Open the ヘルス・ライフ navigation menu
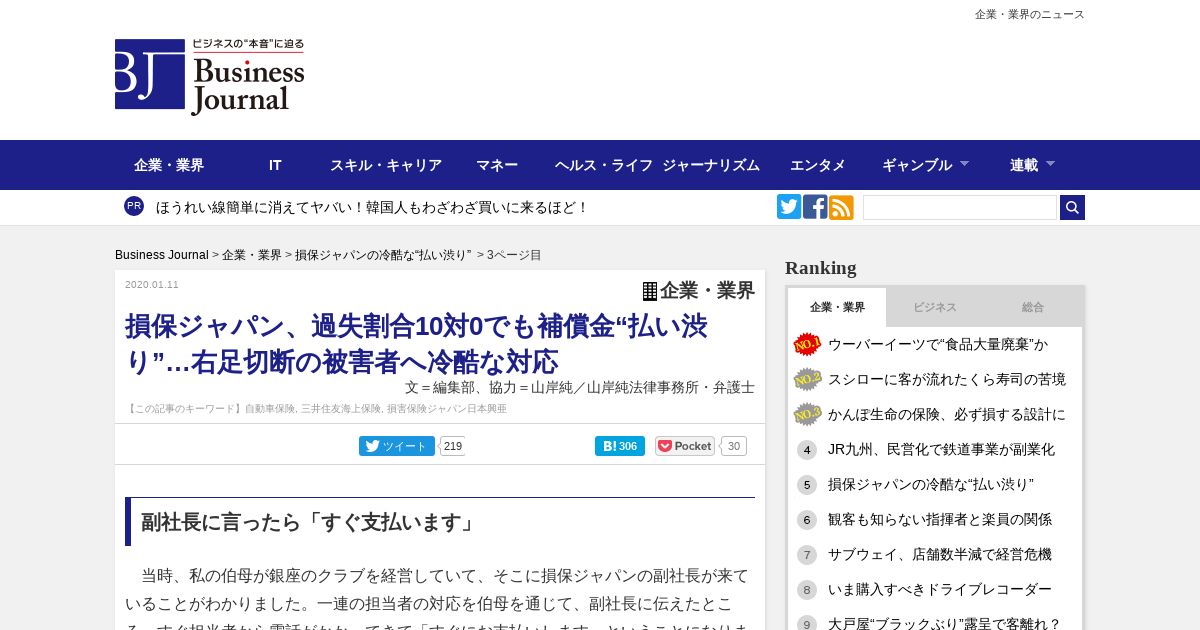This screenshot has height=630, width=1200. click(604, 165)
